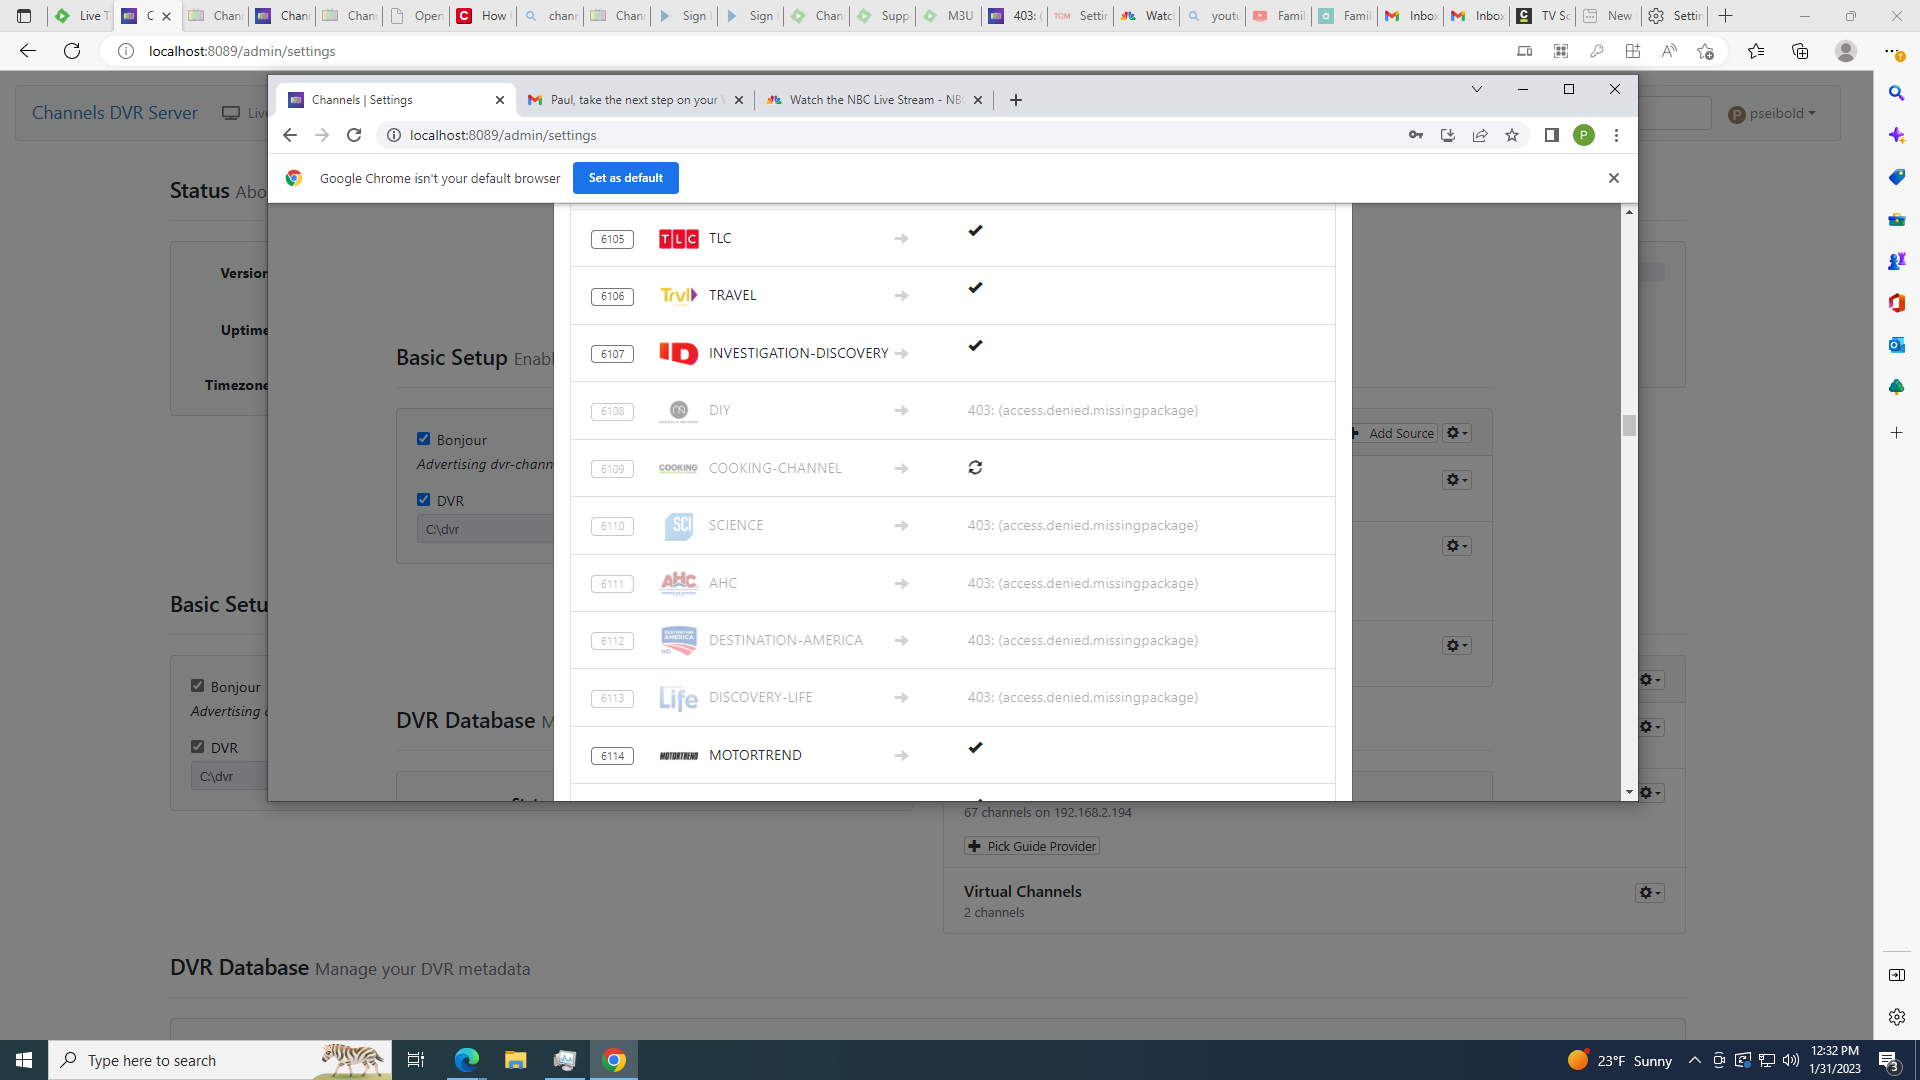Uncheck the Bonjour checkbox in Basic Setup
1920x1080 pixels.
pos(424,439)
